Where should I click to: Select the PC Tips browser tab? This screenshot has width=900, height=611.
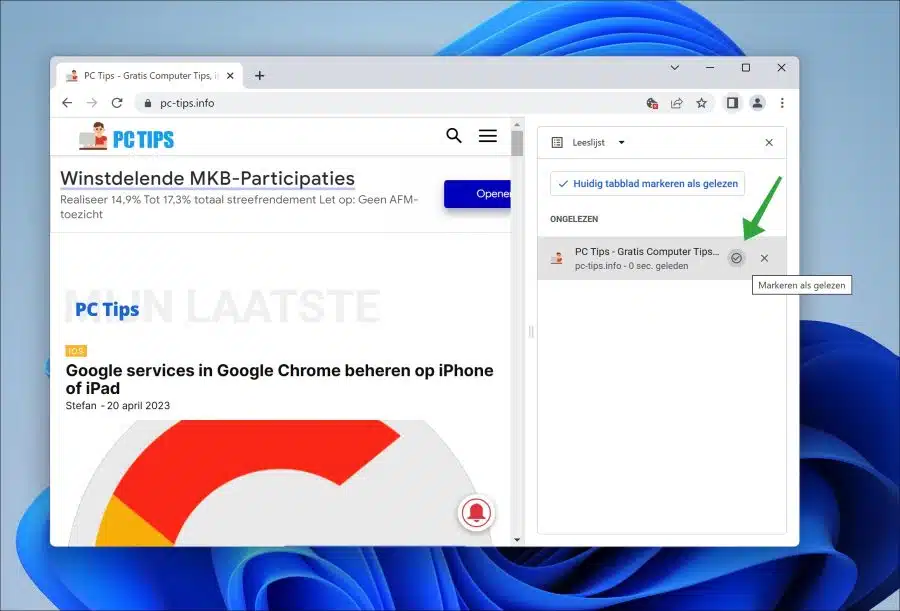pyautogui.click(x=149, y=76)
